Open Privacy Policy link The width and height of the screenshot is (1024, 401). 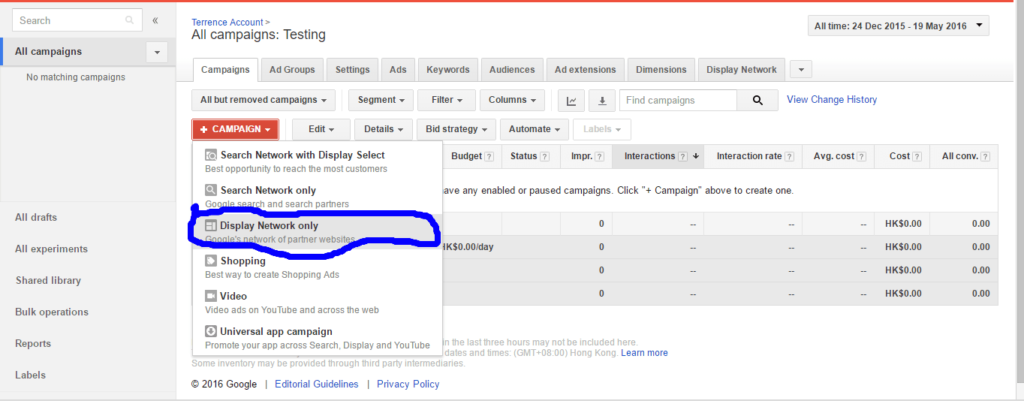click(408, 384)
